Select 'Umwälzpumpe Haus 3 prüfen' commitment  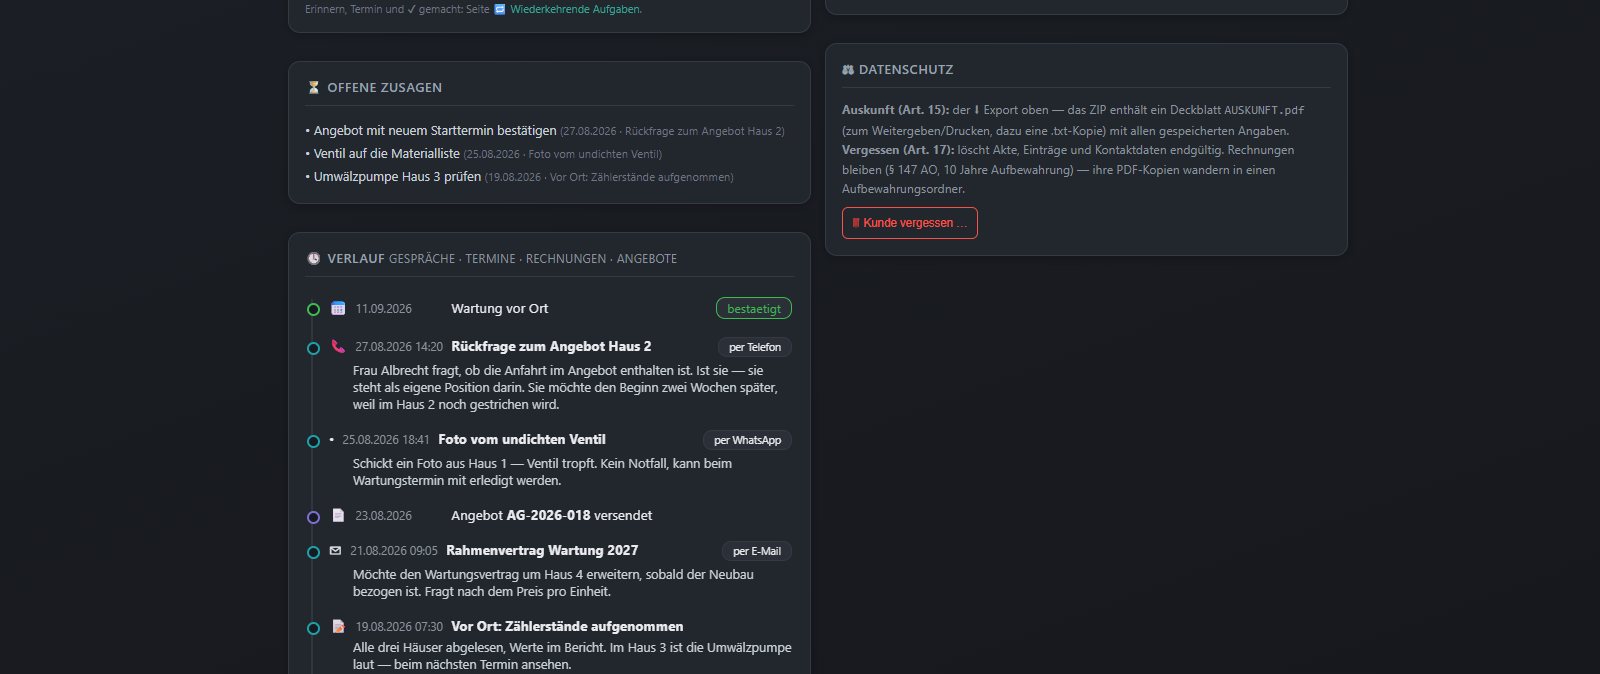397,177
